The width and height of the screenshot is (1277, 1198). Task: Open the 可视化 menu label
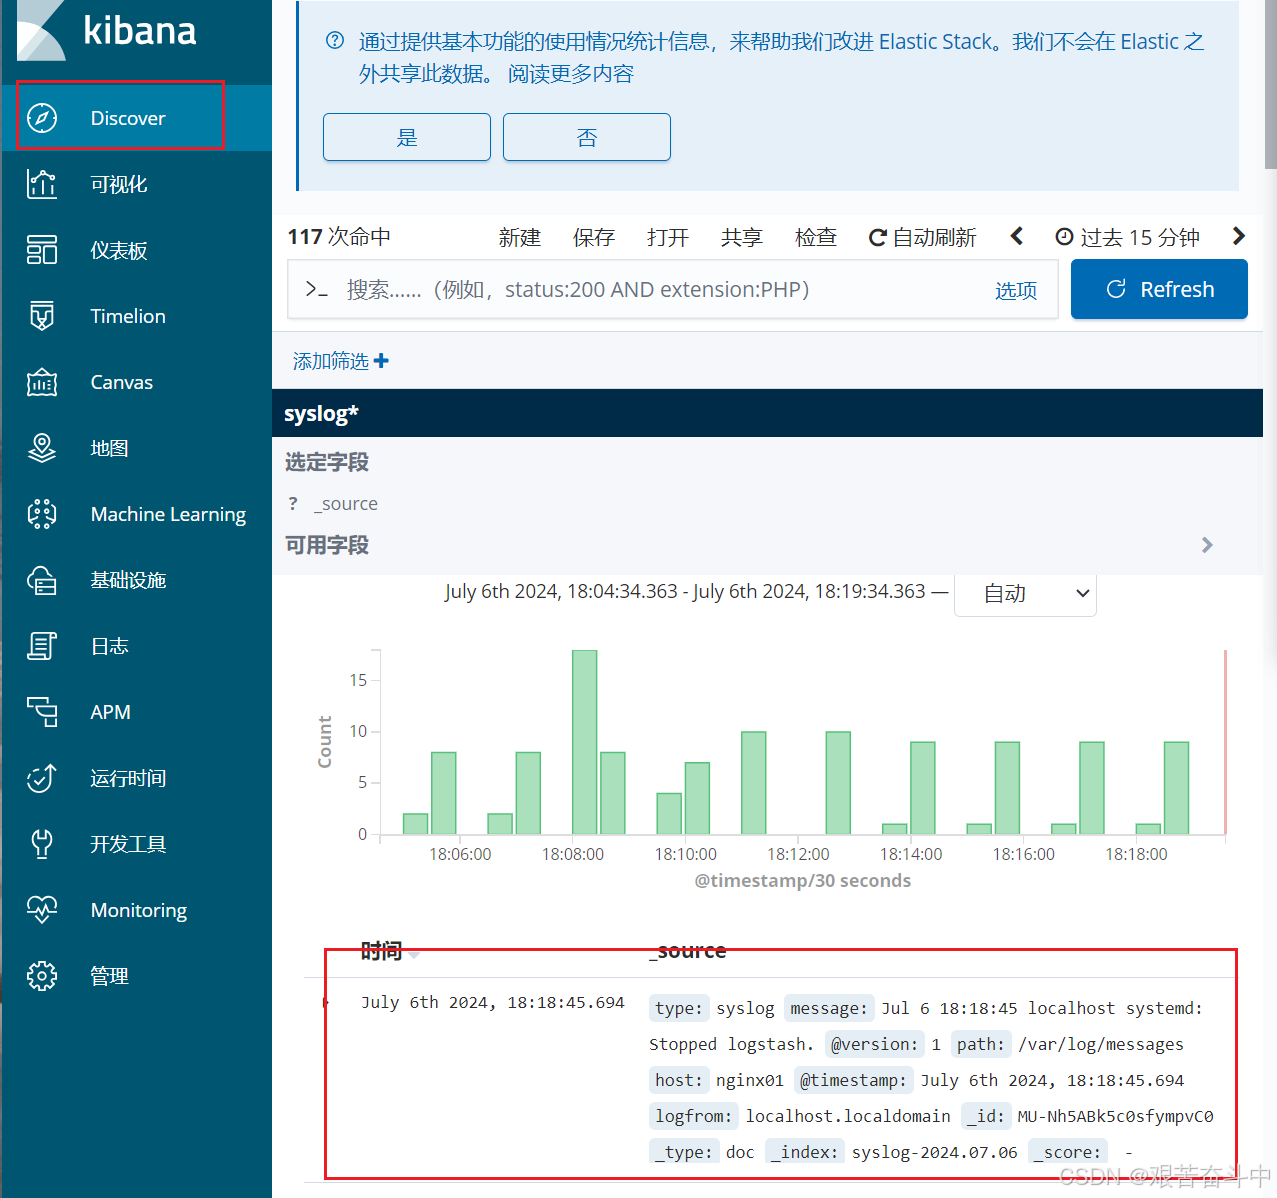[119, 184]
